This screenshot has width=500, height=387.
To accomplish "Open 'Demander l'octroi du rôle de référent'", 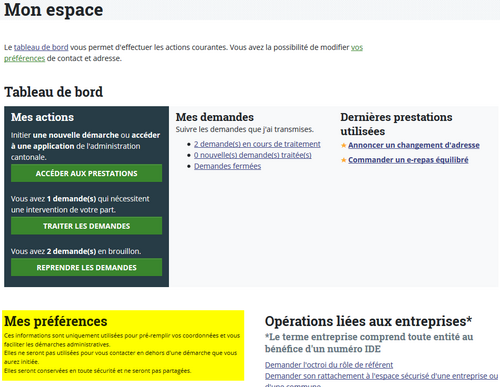I will point(329,365).
